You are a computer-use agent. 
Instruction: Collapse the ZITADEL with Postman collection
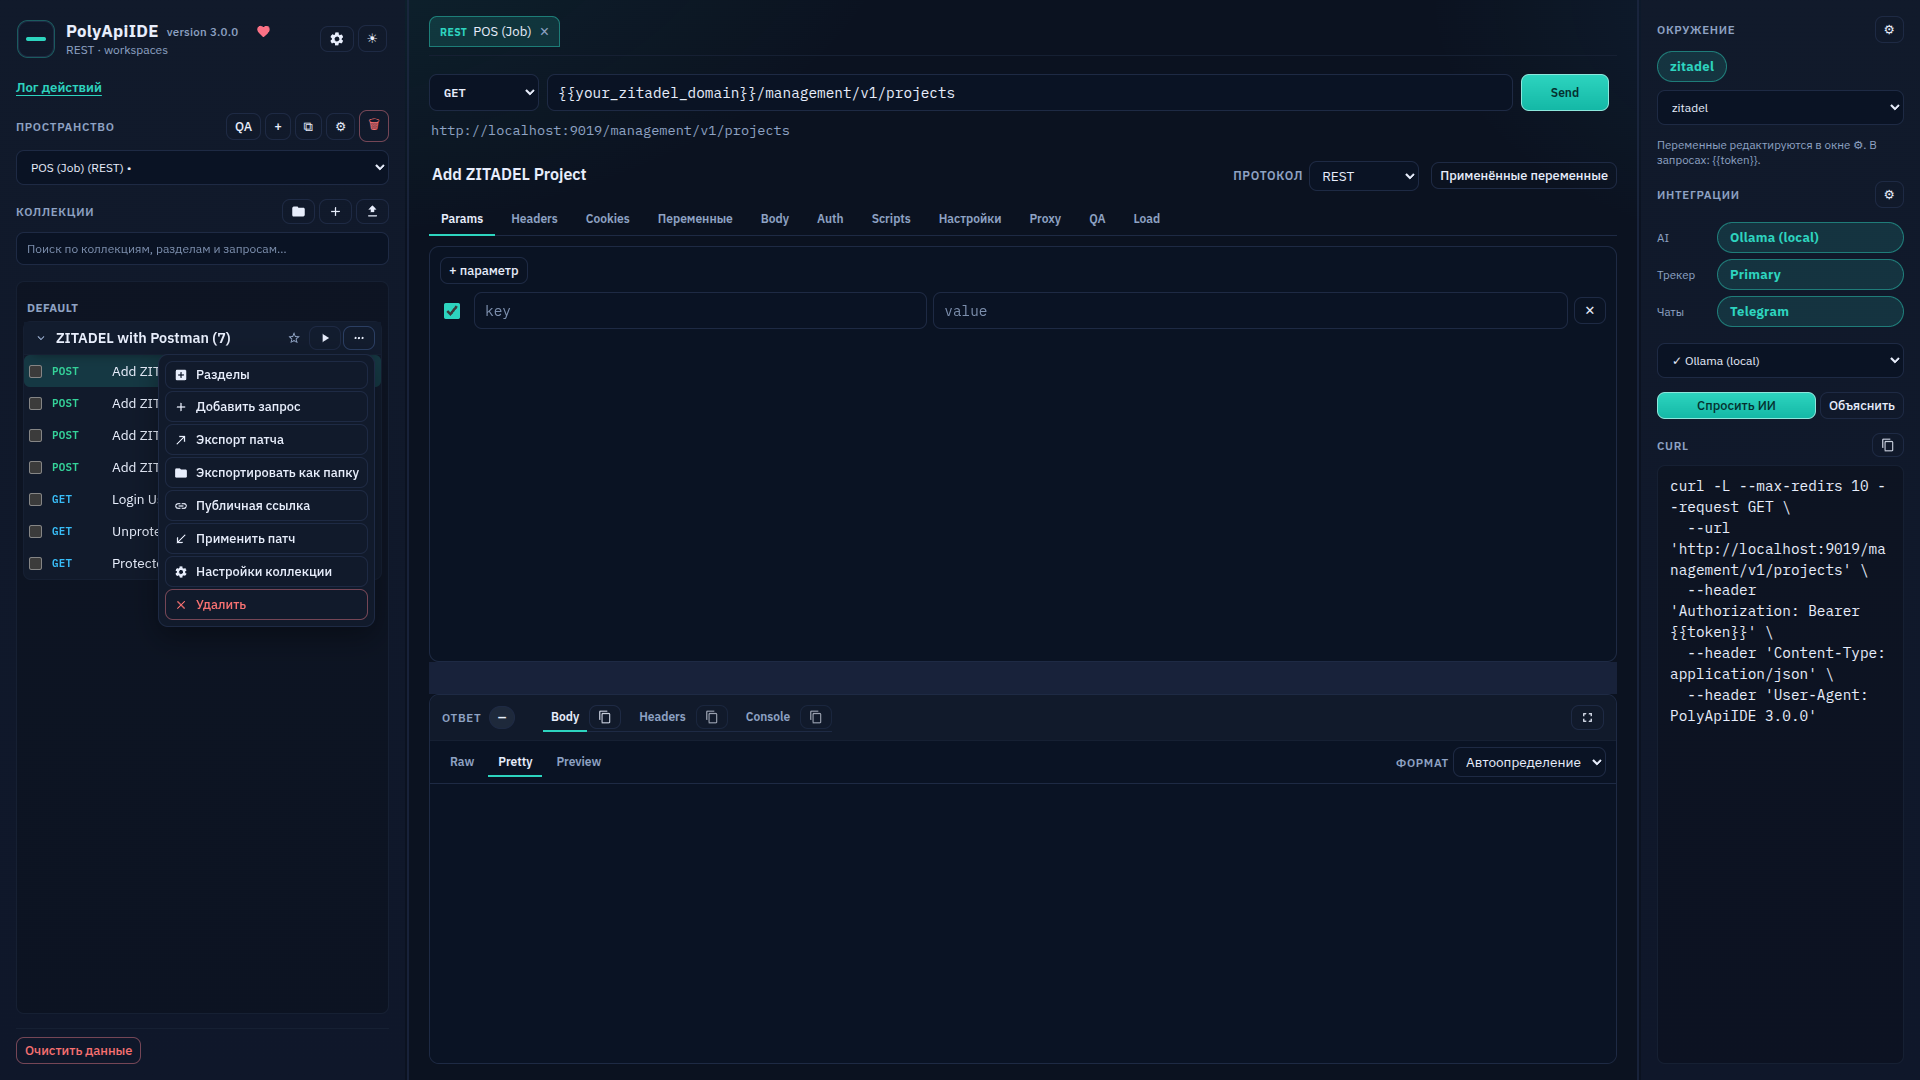41,338
